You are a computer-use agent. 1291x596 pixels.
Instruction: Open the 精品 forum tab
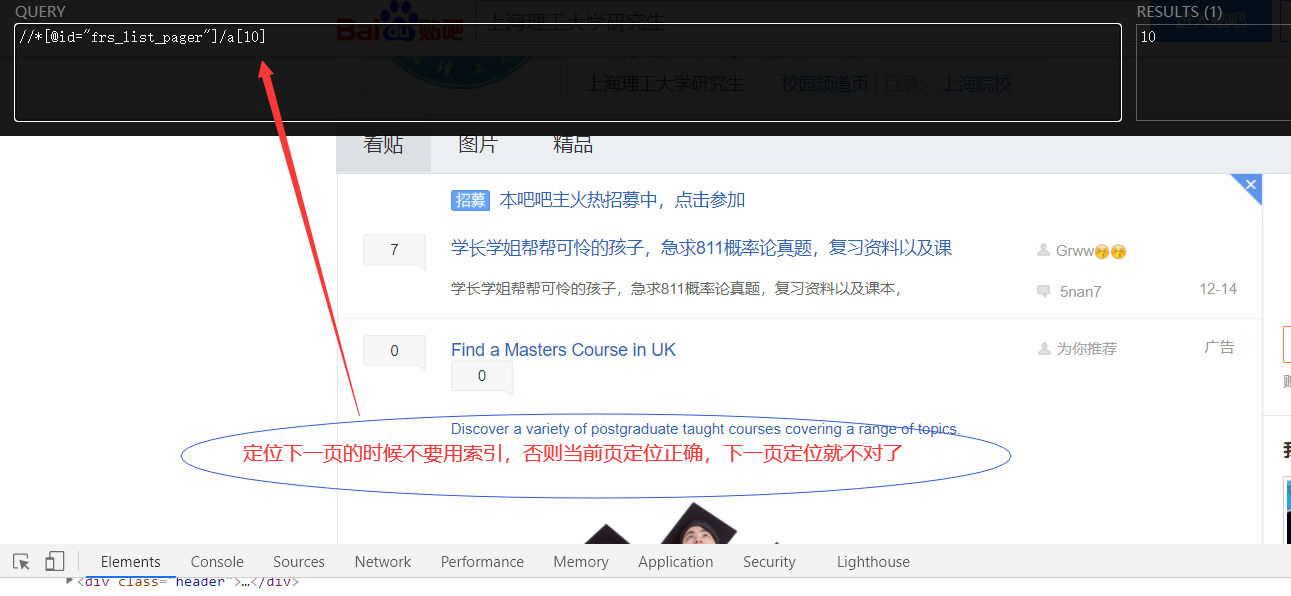point(573,145)
